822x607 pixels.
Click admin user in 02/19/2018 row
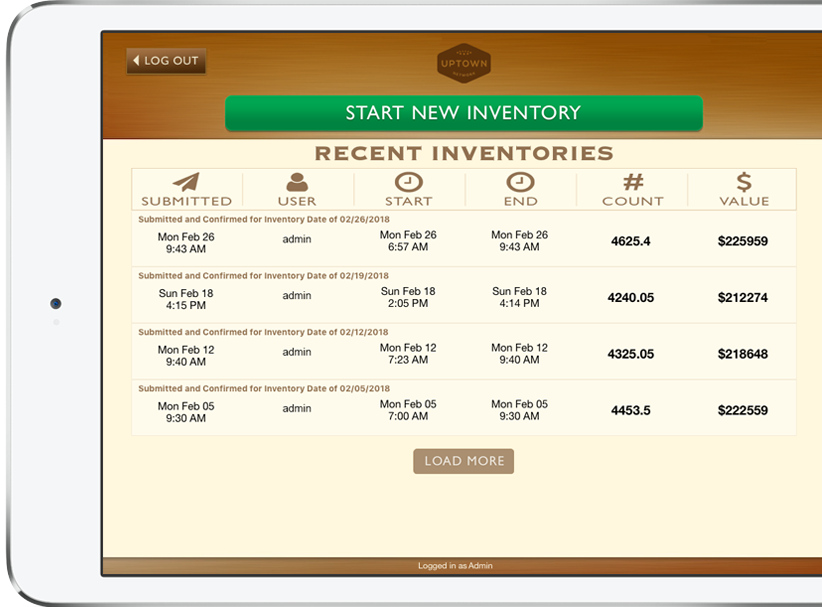click(x=297, y=296)
